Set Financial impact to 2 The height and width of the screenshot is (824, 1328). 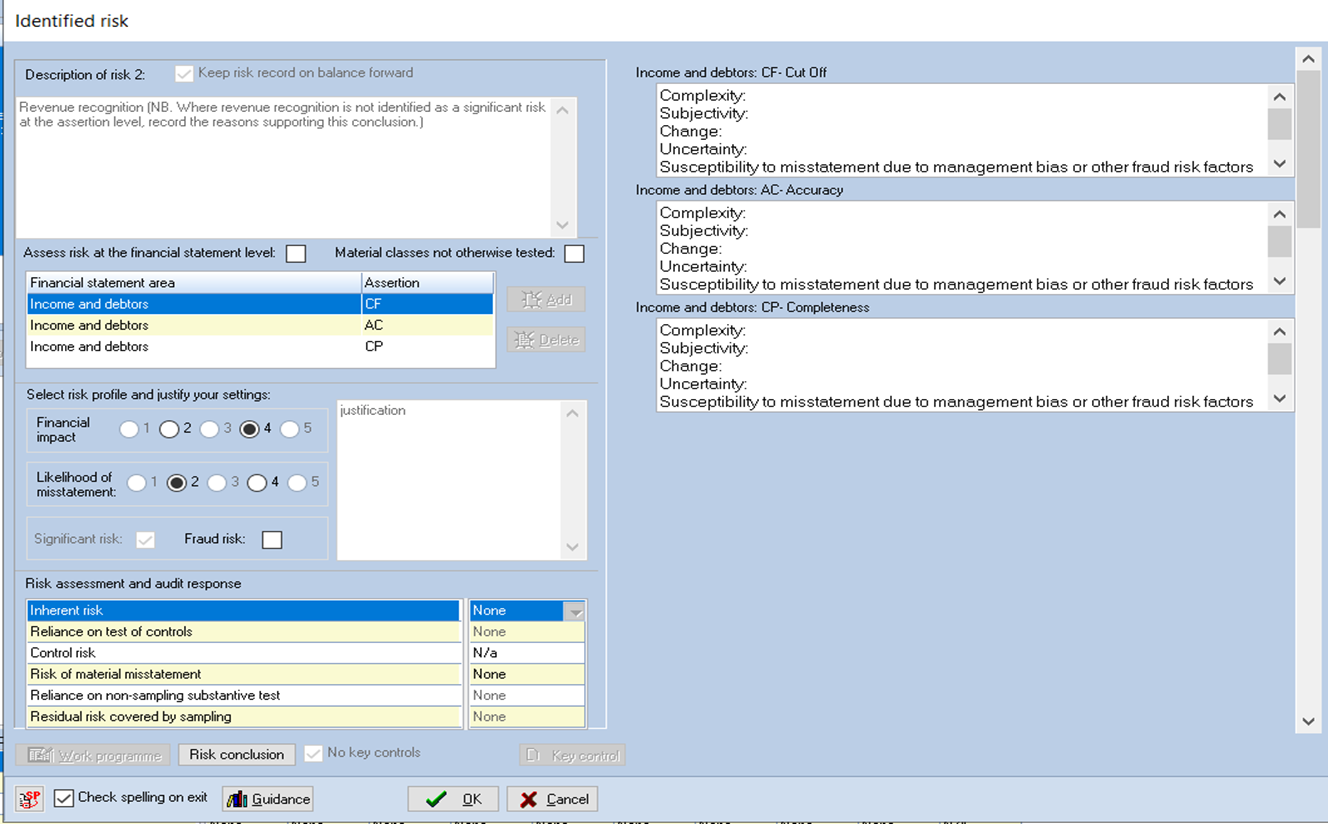pyautogui.click(x=169, y=429)
